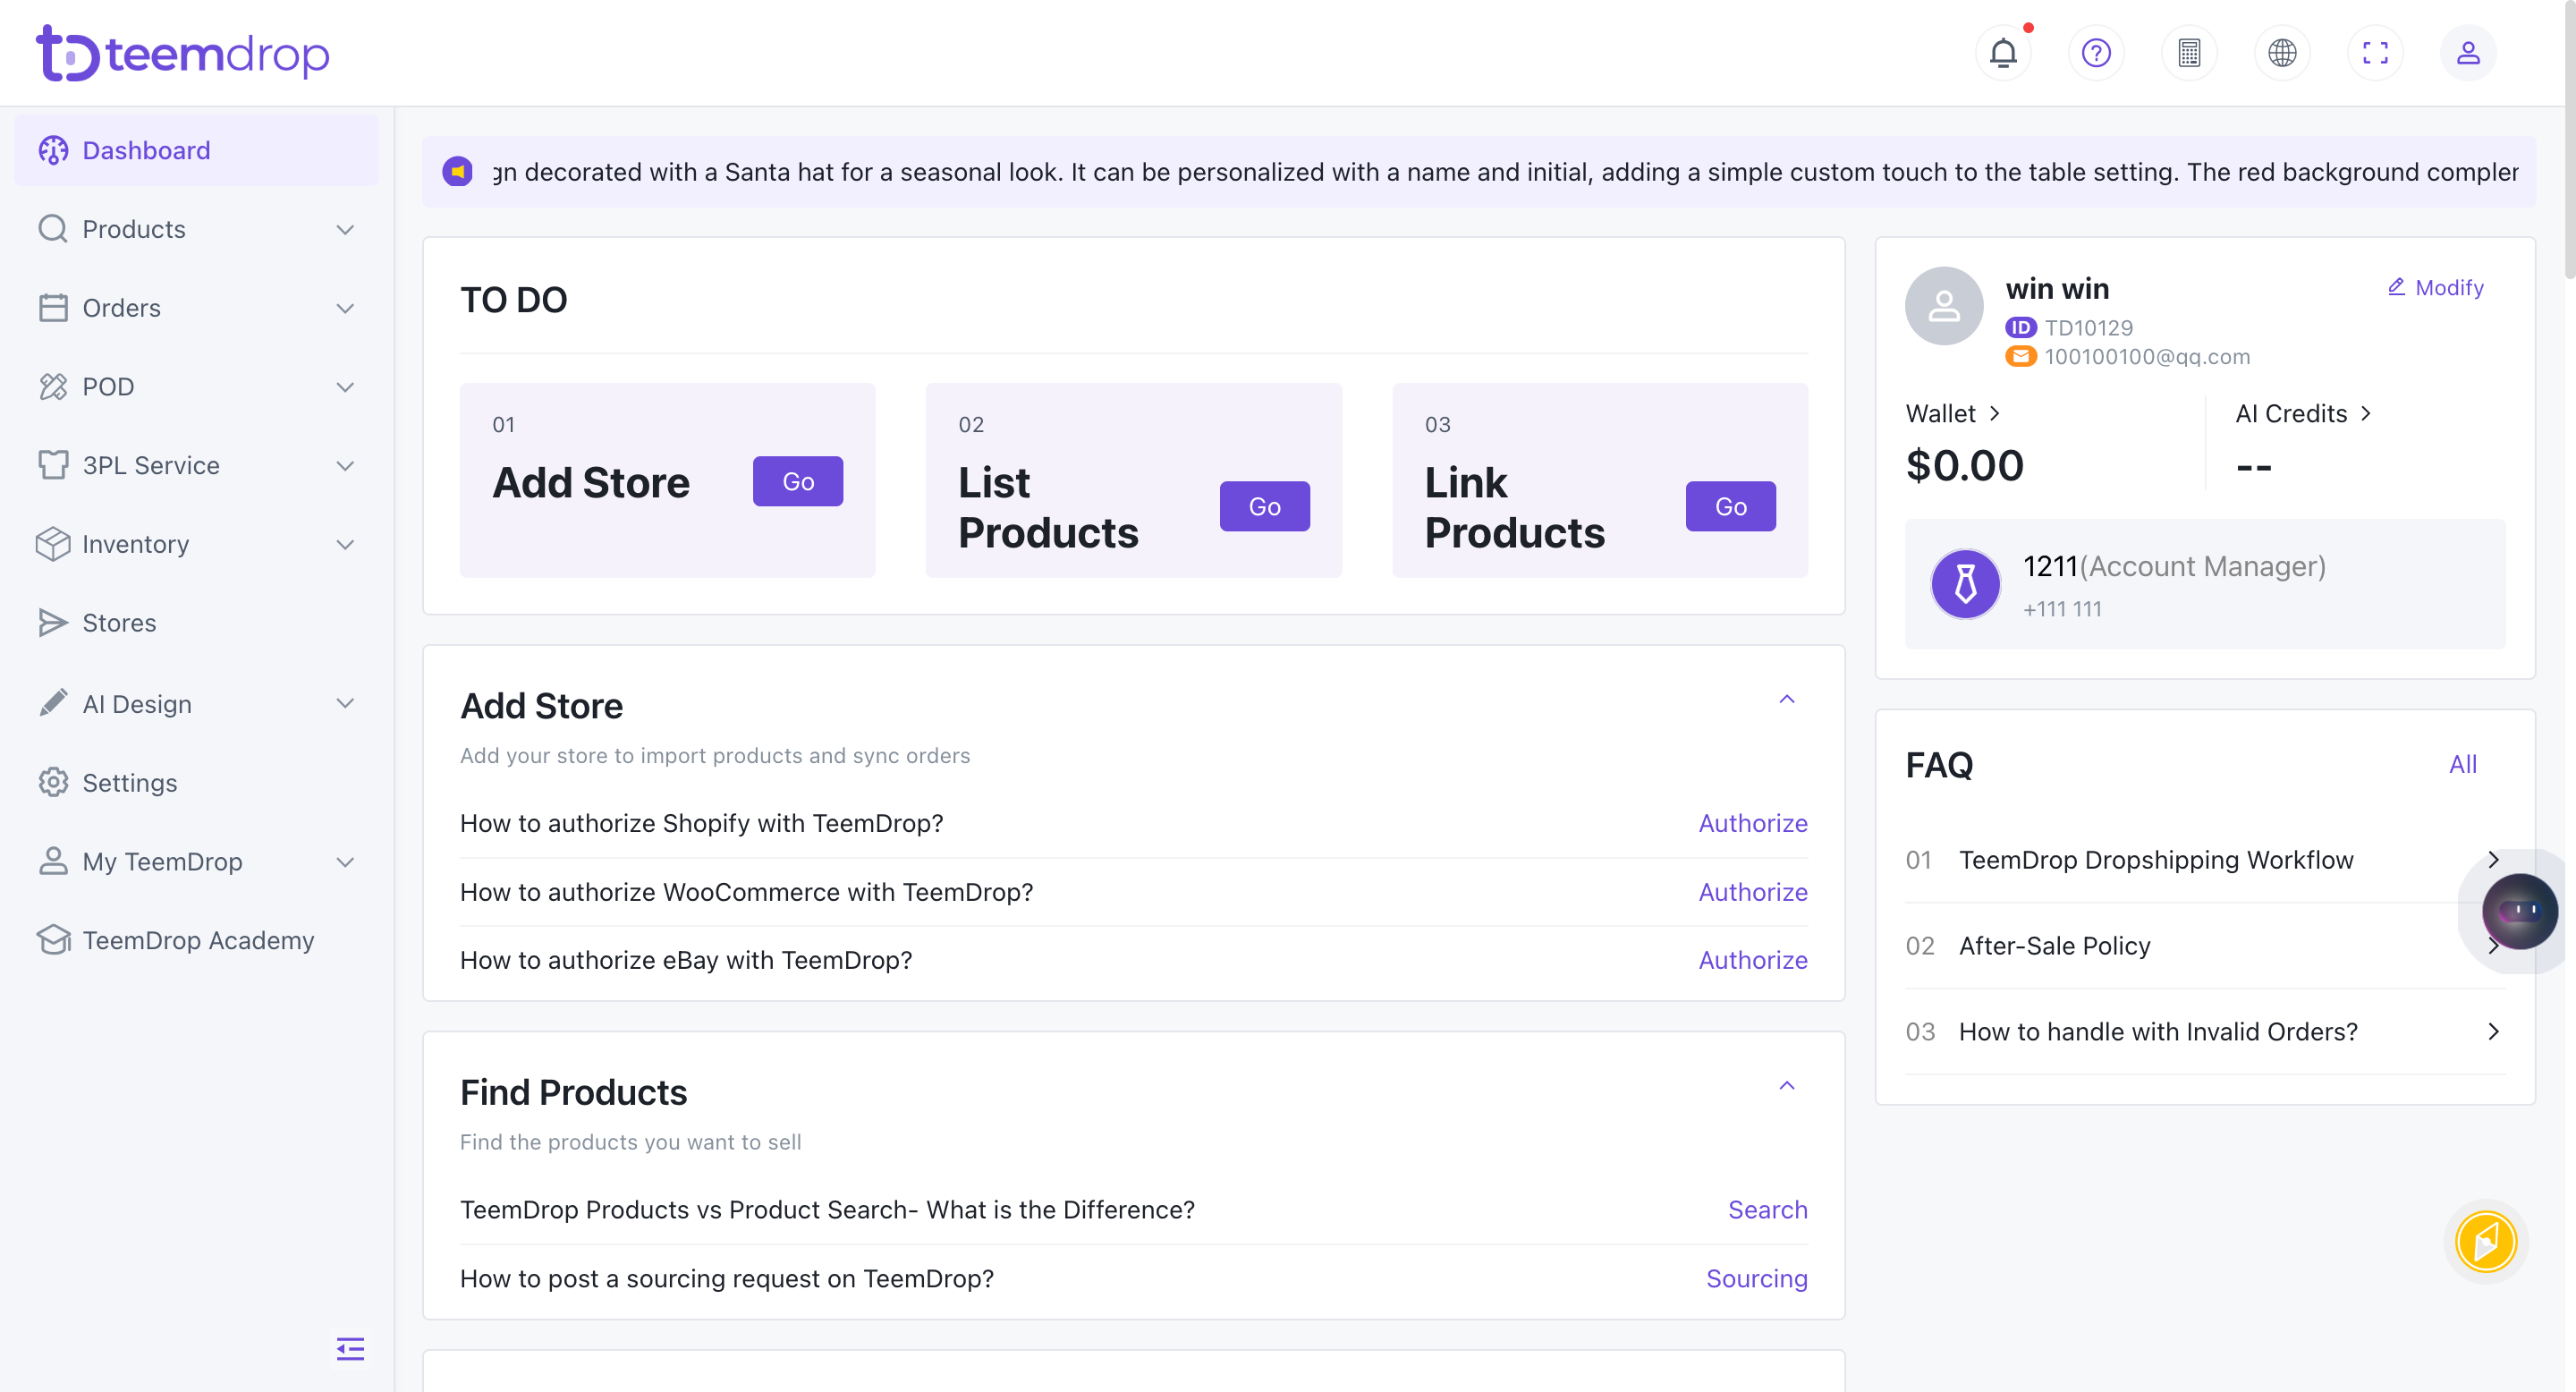This screenshot has width=2576, height=1392.
Task: Open the notifications bell
Action: (2003, 53)
